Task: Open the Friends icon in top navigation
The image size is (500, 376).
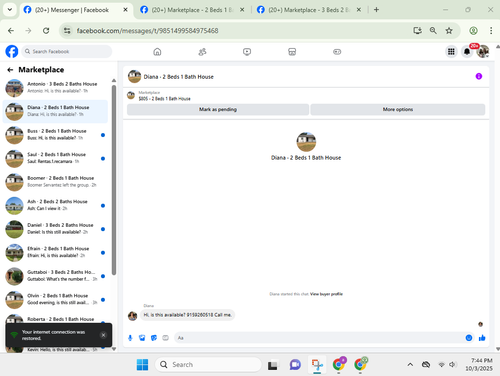Action: click(202, 52)
